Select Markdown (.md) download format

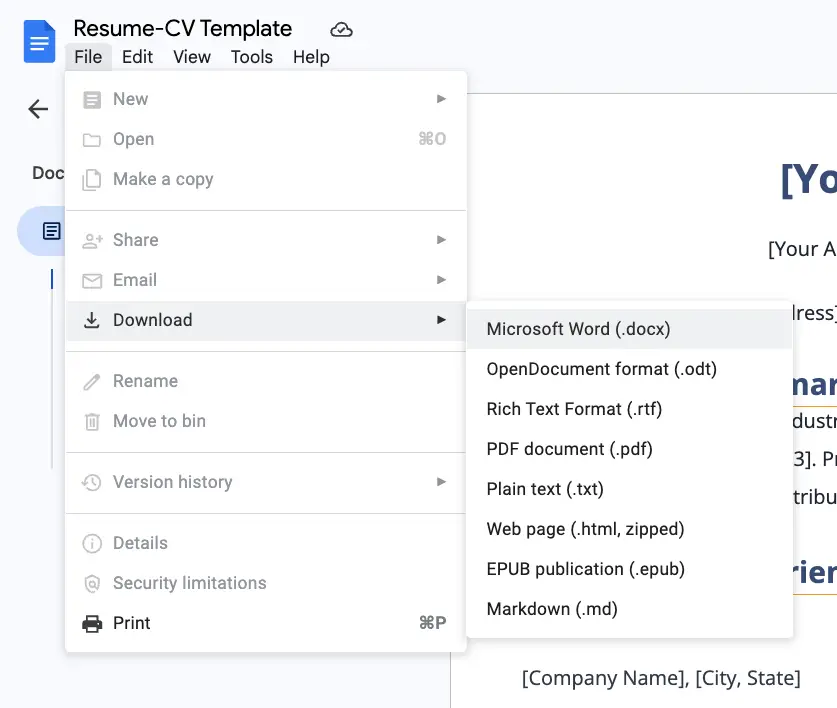pos(552,609)
